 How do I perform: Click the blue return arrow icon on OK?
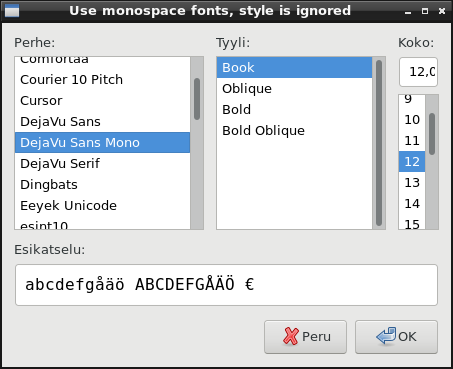[386, 336]
